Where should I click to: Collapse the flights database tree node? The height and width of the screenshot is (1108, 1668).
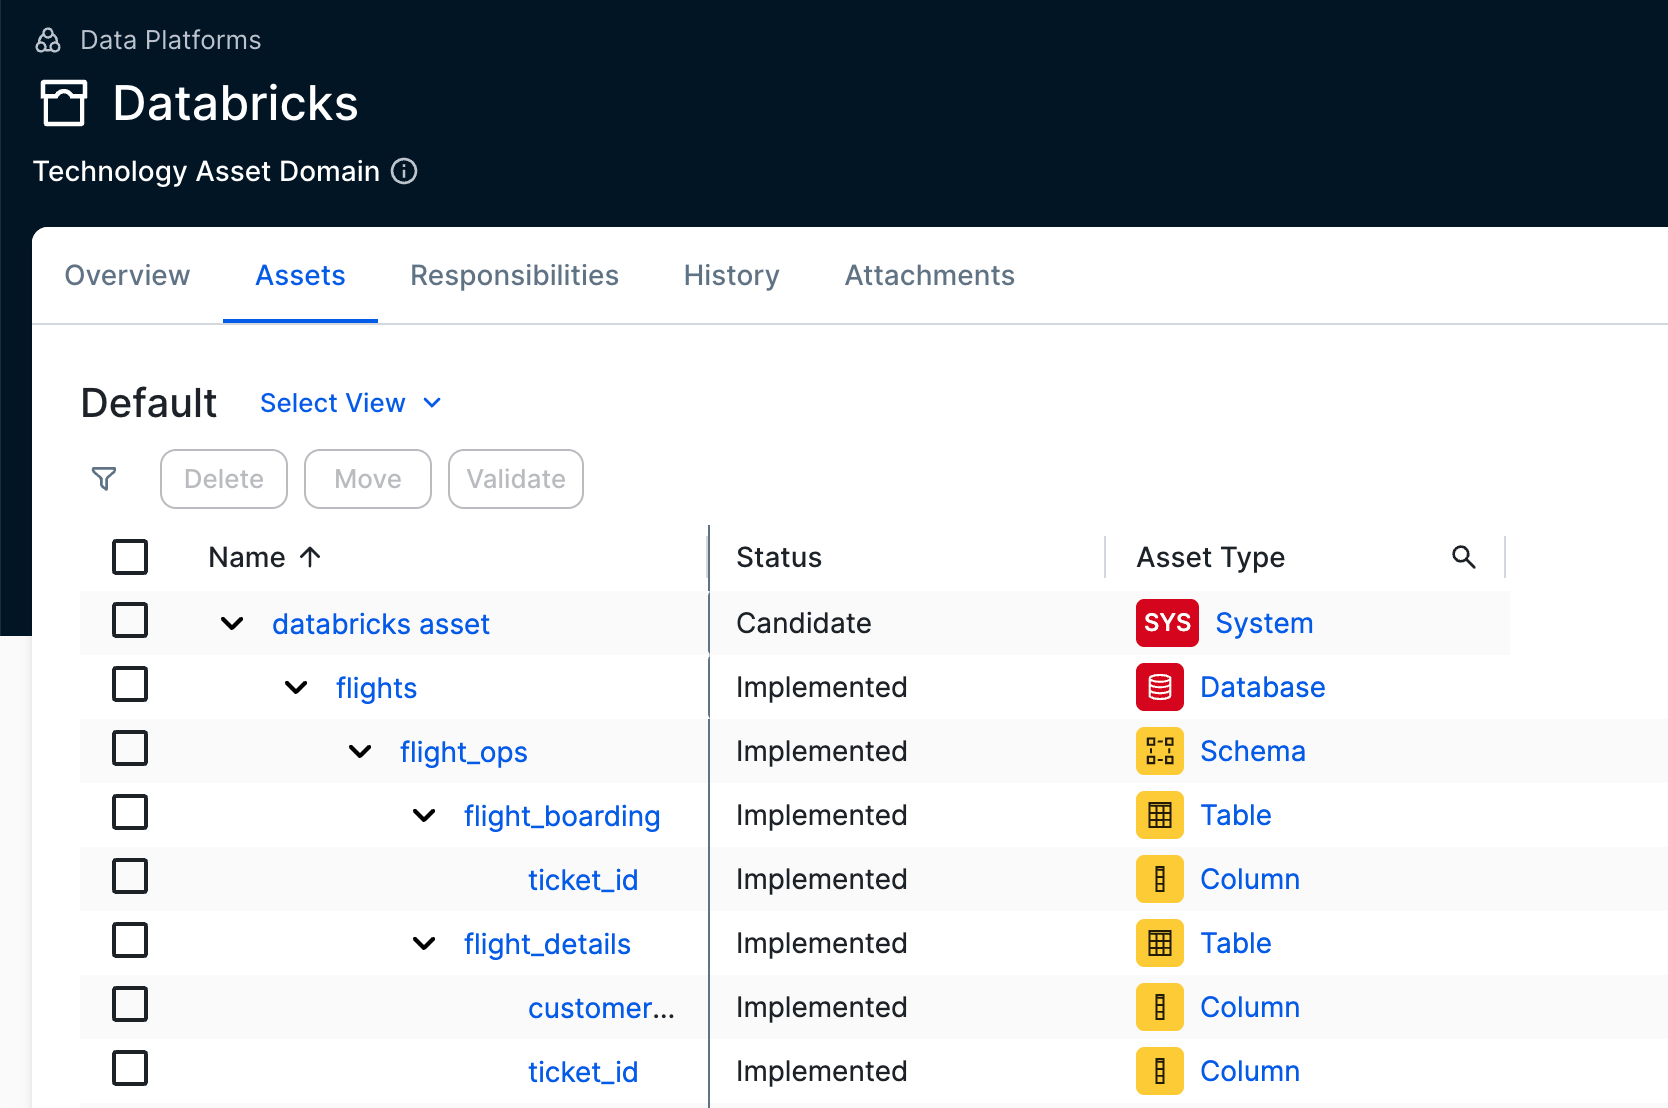[296, 688]
